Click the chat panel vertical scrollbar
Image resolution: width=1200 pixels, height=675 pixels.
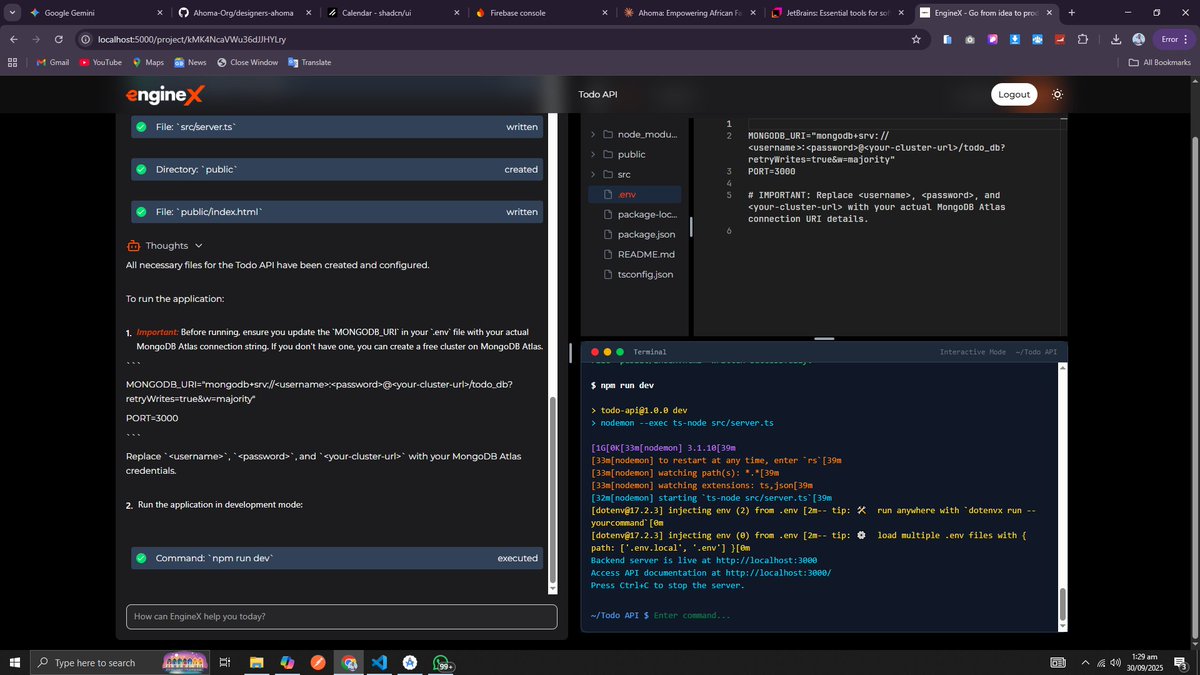pyautogui.click(x=552, y=490)
